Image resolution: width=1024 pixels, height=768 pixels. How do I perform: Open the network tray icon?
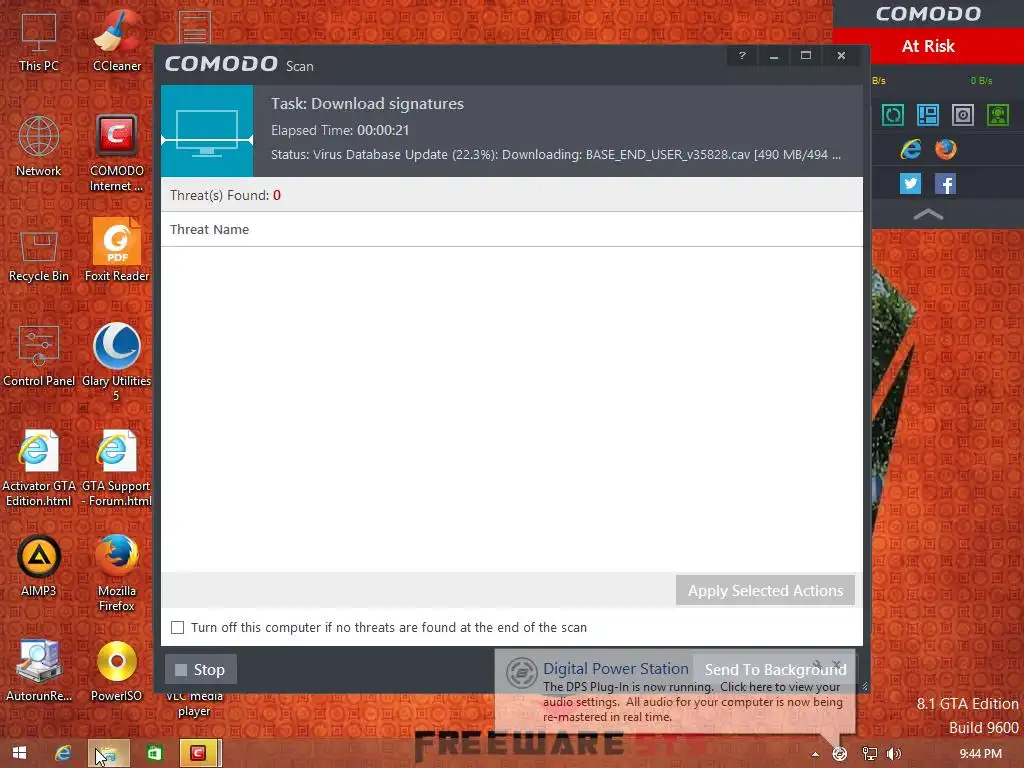point(869,754)
